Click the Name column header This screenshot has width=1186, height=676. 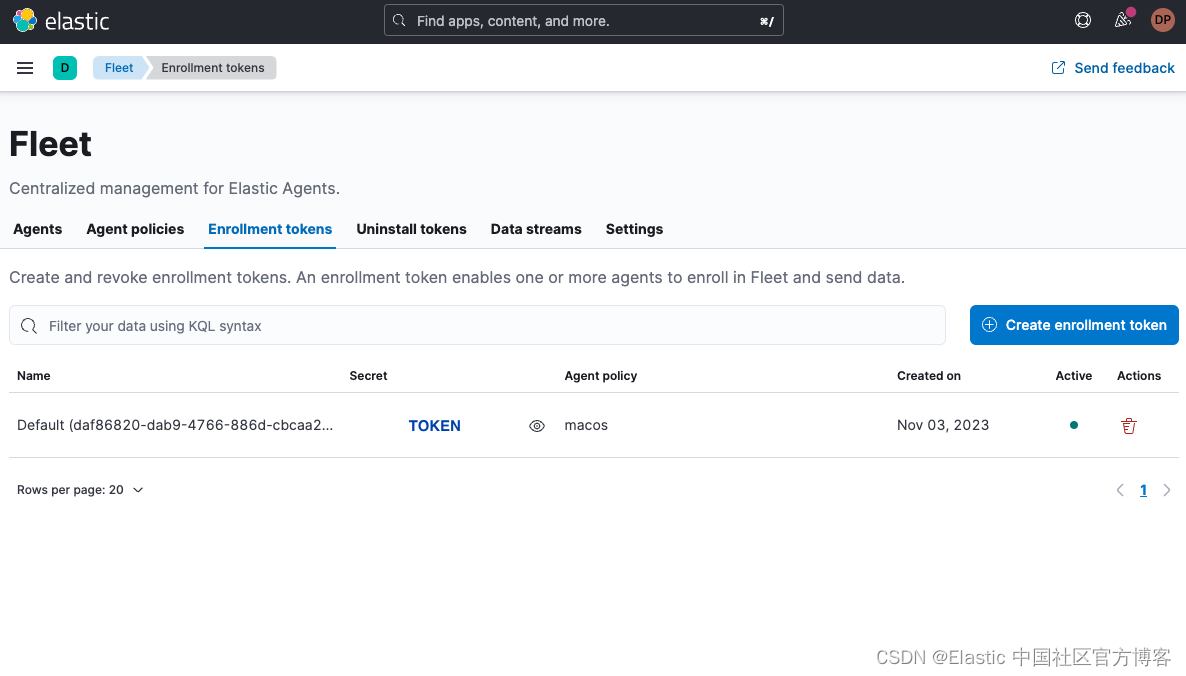[34, 376]
